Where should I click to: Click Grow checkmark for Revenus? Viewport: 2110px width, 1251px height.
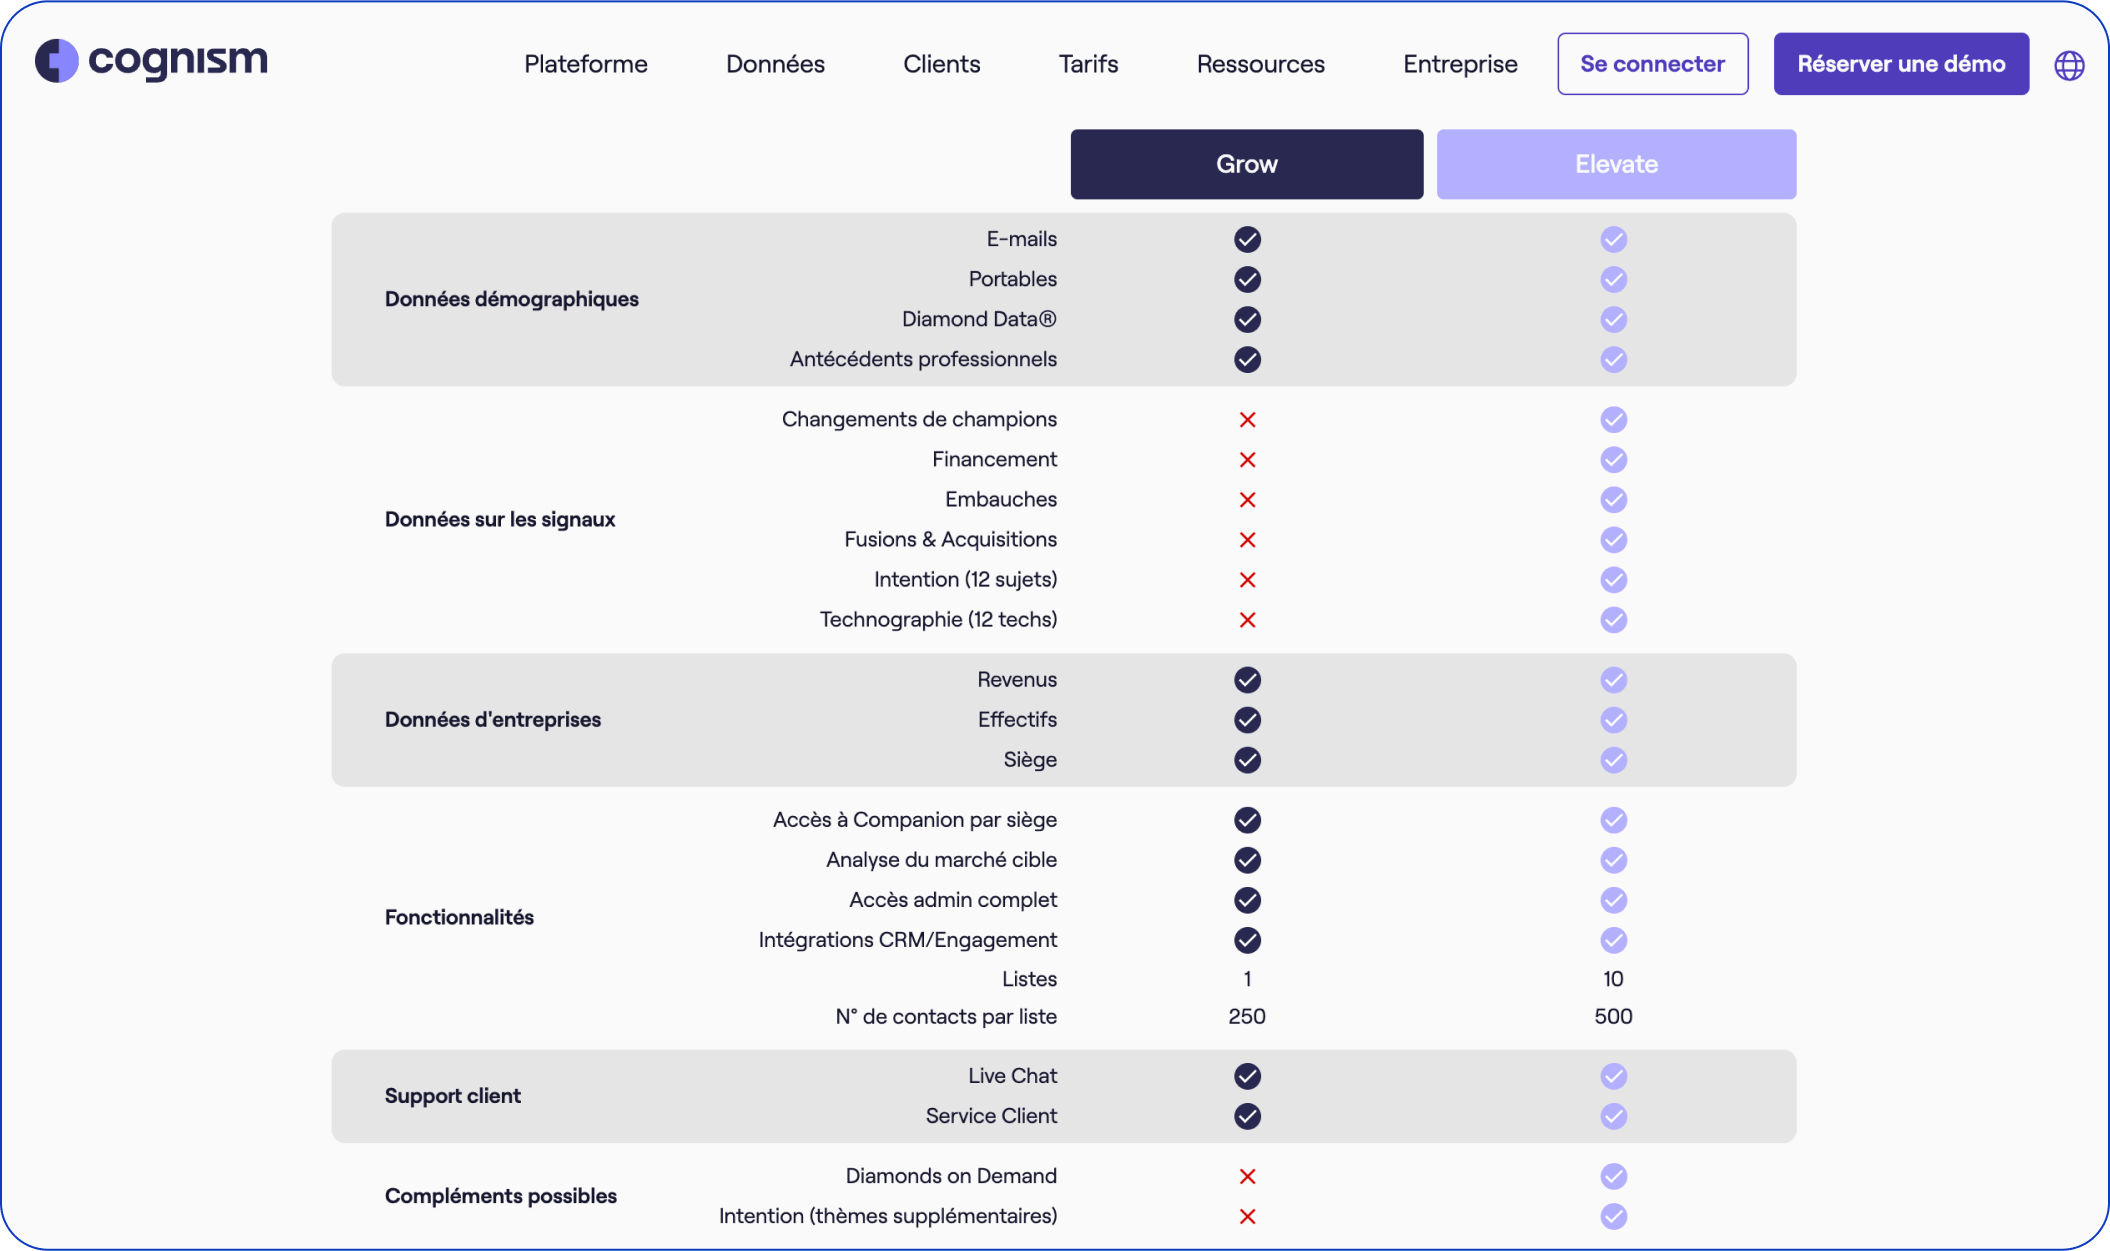pos(1247,680)
